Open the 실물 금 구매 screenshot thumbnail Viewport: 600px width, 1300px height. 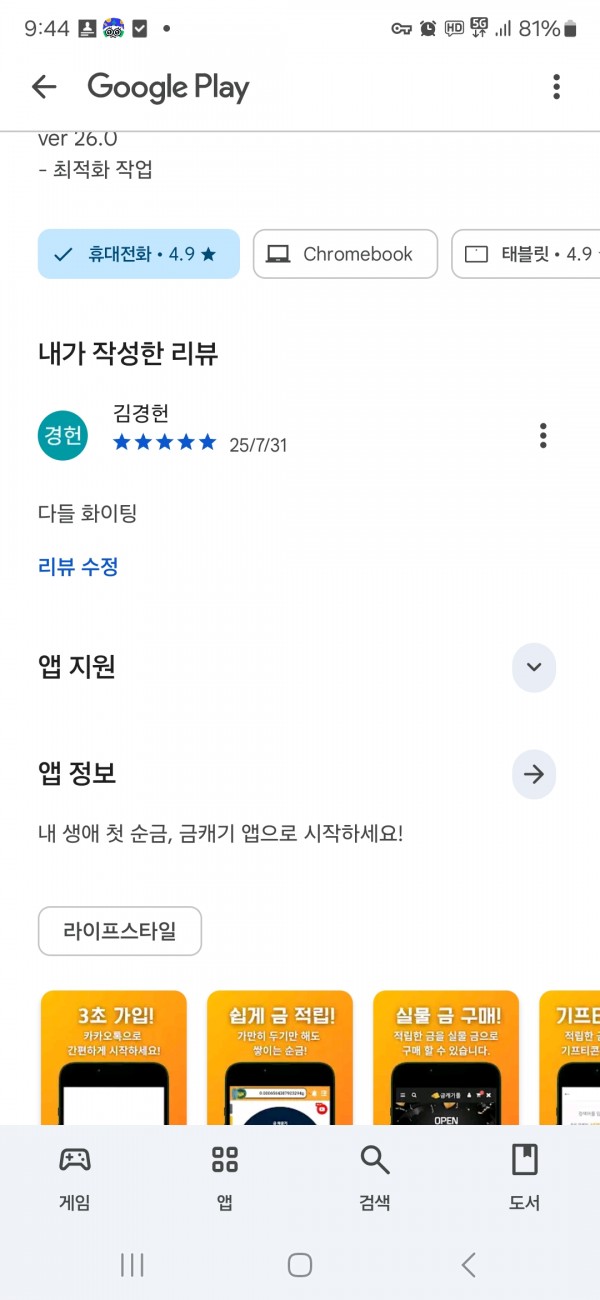click(446, 1057)
